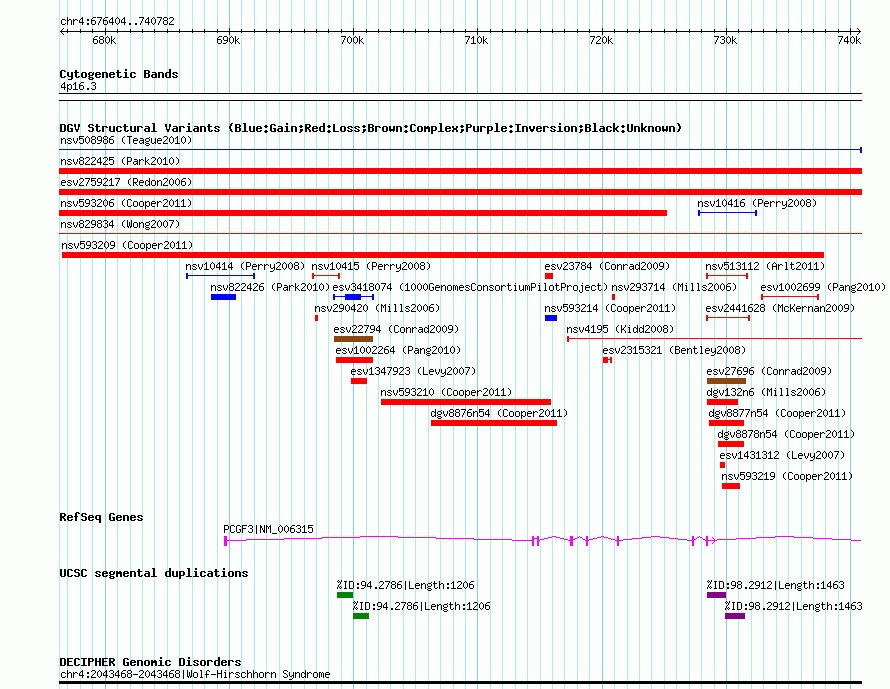890x689 pixels.
Task: Select esv2441628 (McKernan2009) label
Action: click(780, 308)
